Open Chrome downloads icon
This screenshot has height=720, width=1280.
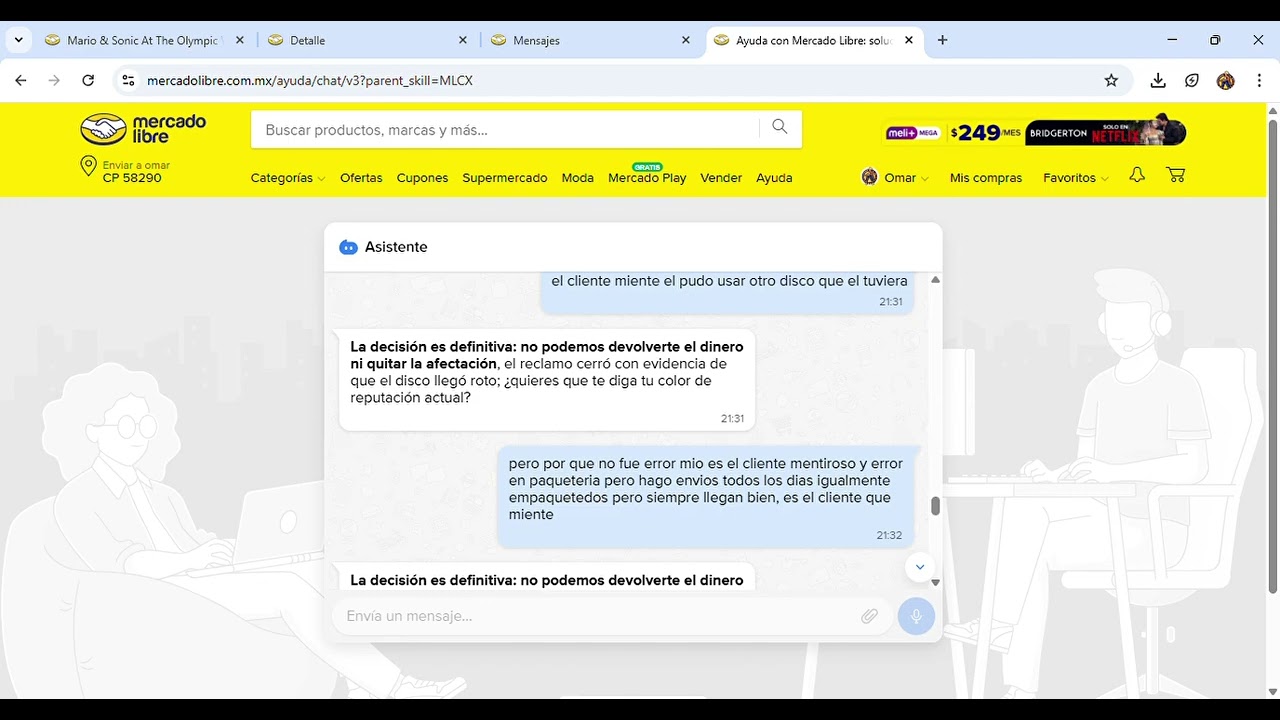point(1158,80)
